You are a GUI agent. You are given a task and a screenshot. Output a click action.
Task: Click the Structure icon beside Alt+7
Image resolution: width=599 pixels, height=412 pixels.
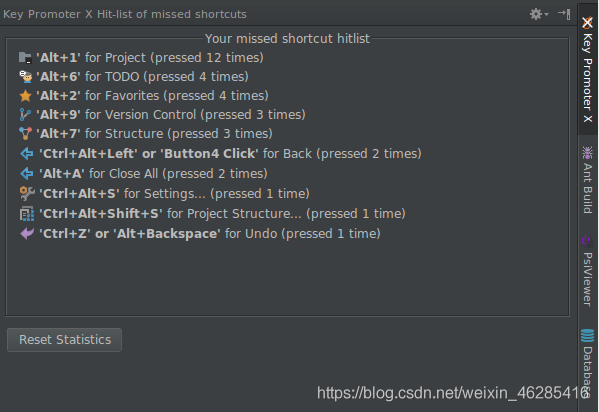pos(25,134)
